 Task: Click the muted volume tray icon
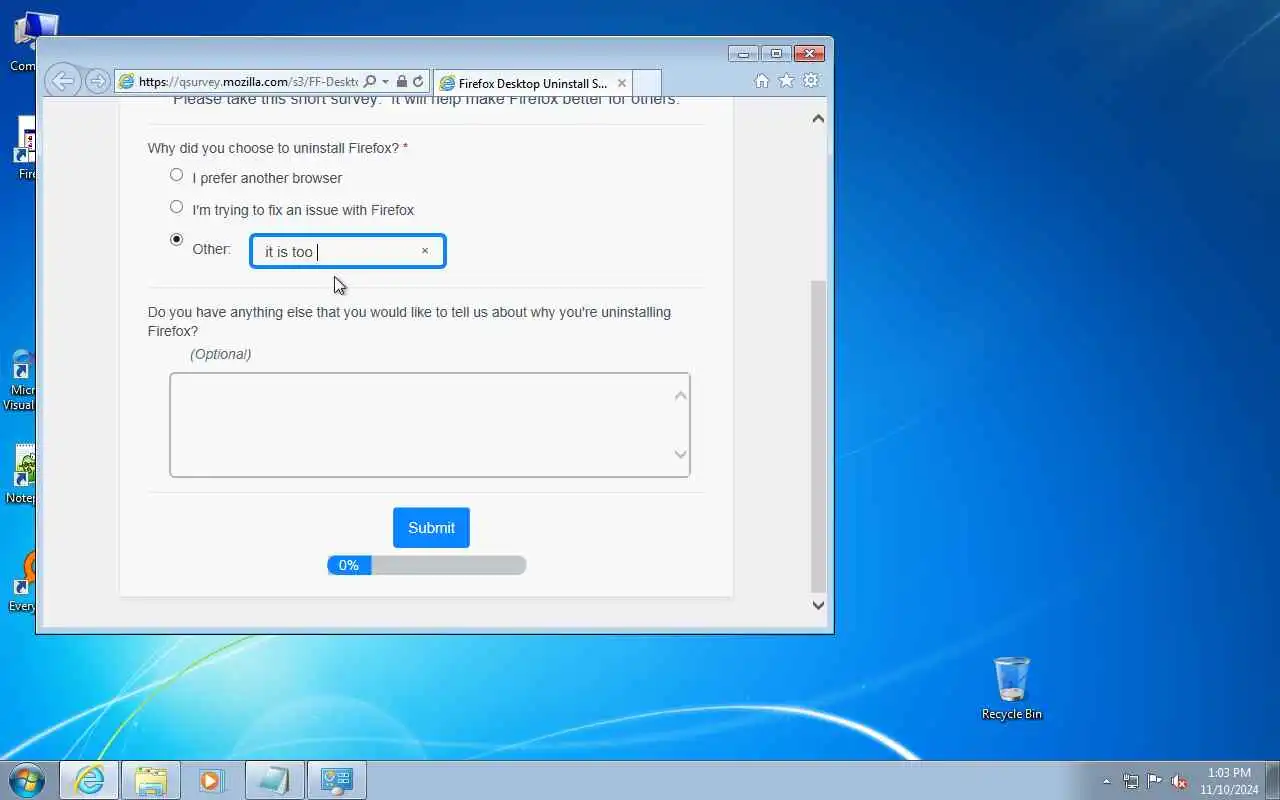click(1179, 781)
